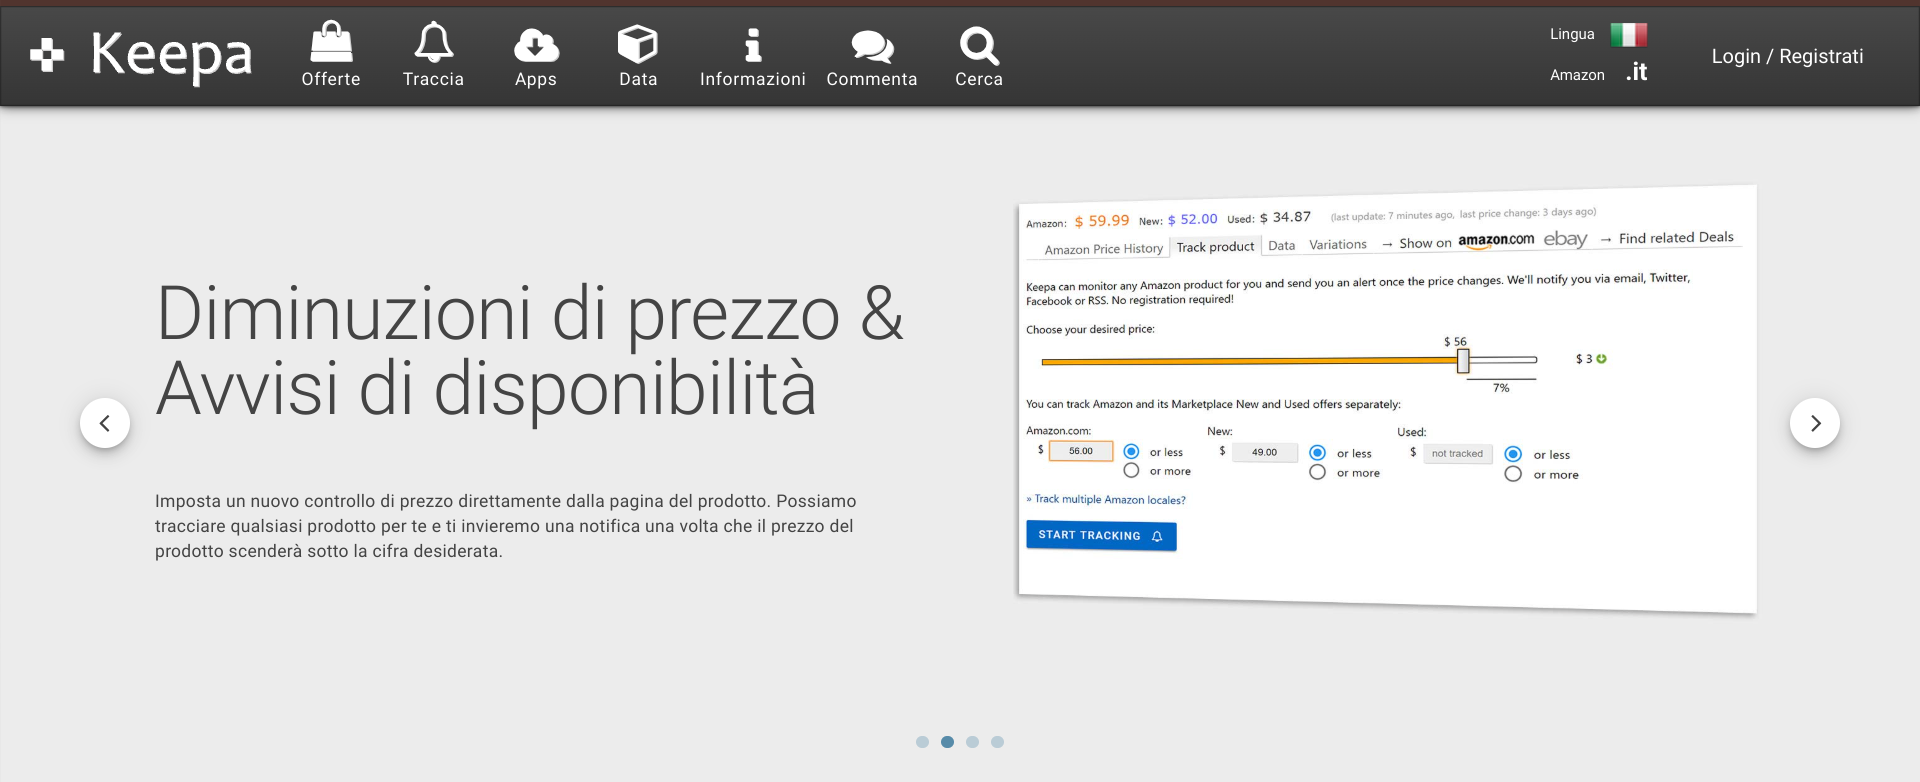The image size is (1920, 782).
Task: Click the price tracking screenshot preview
Action: [1386, 400]
